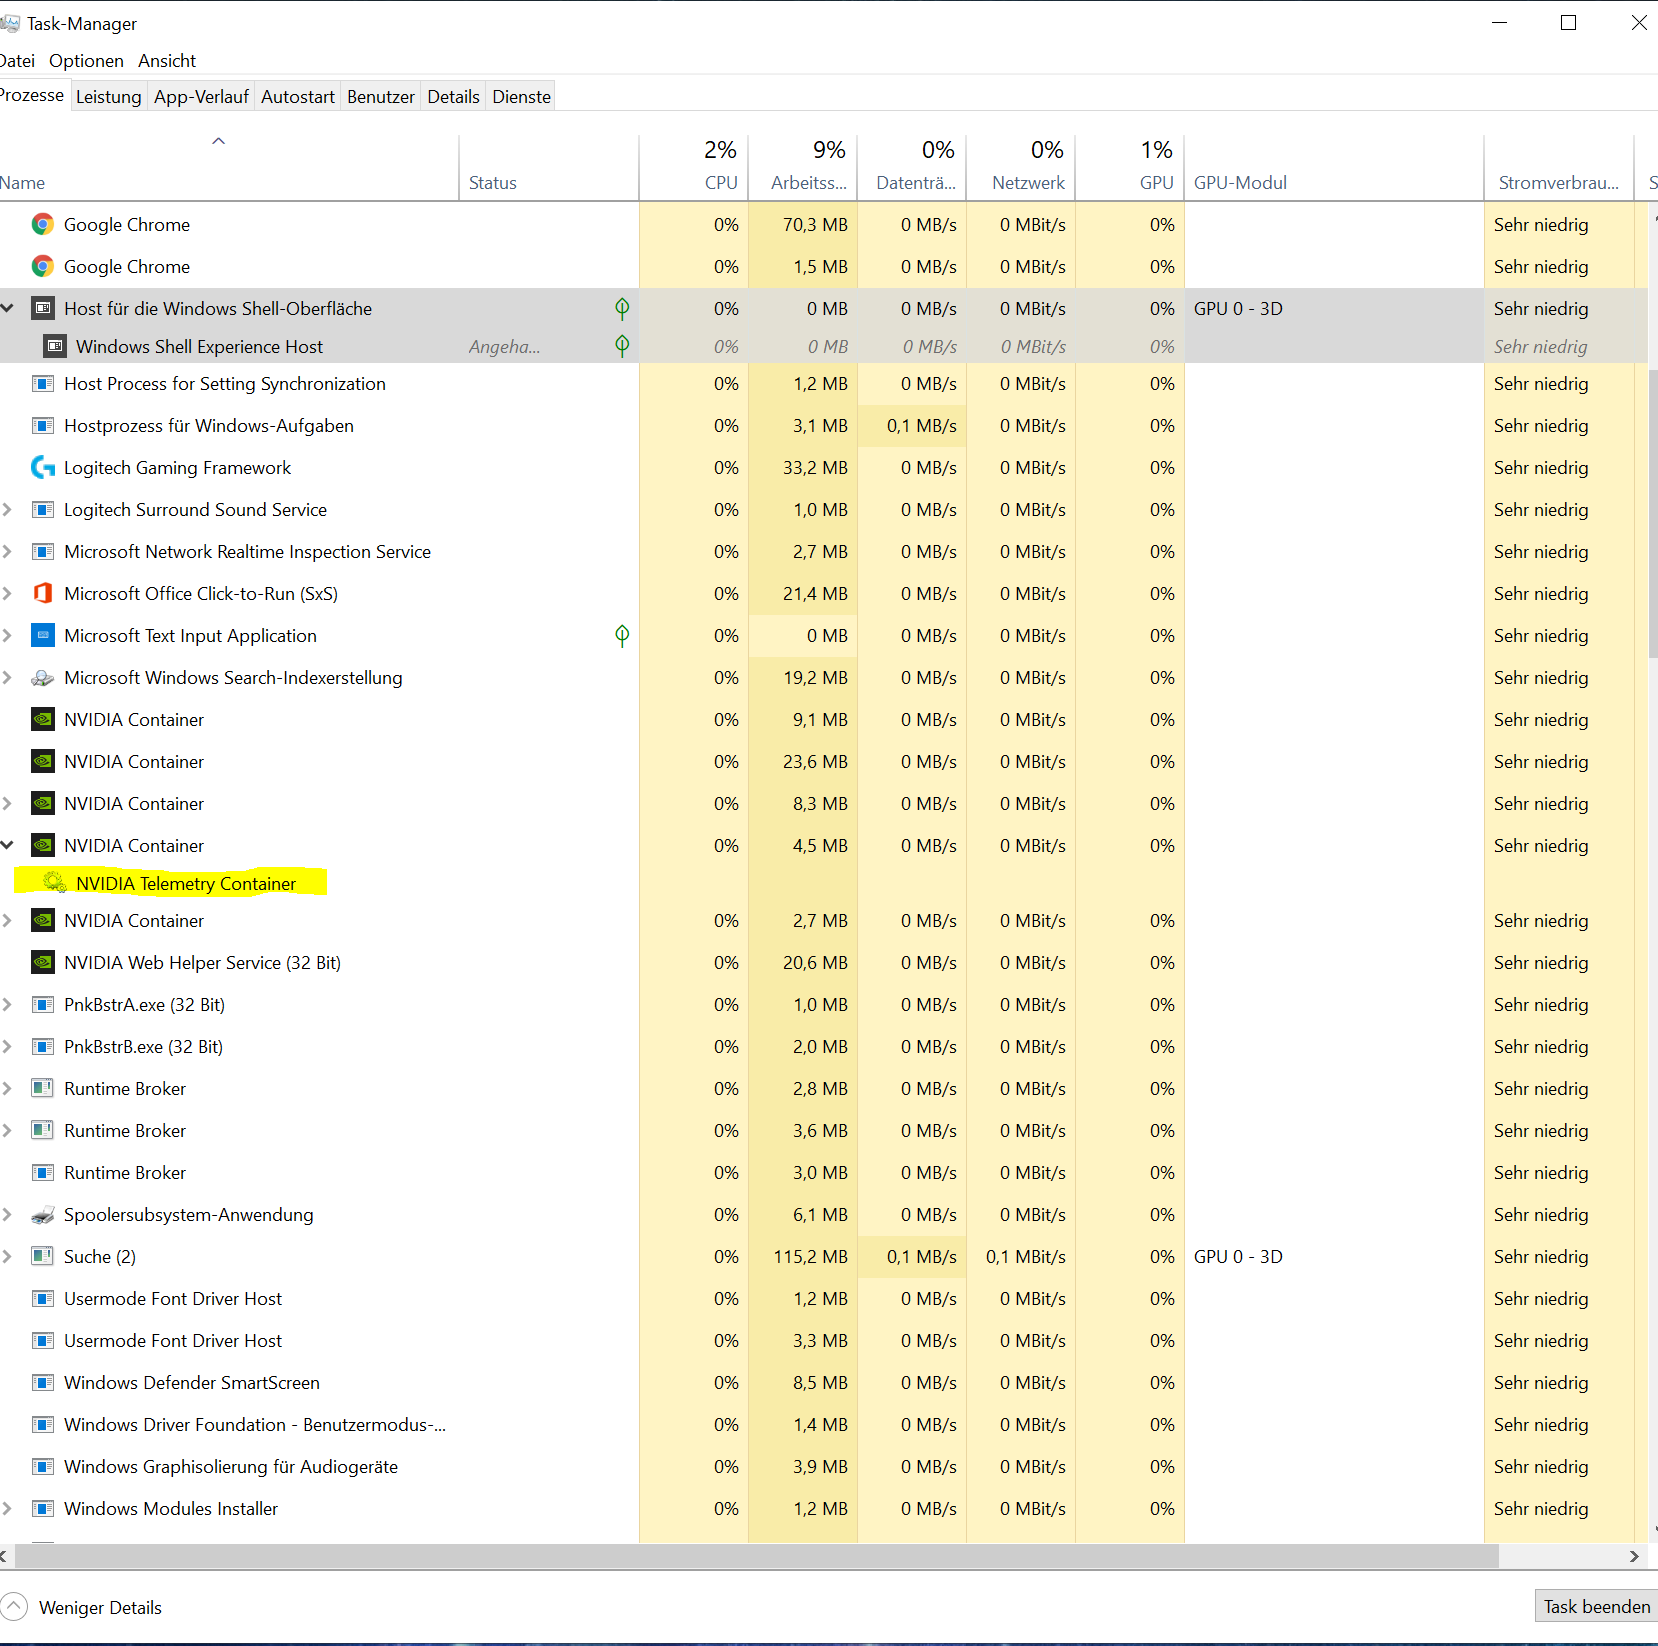This screenshot has height=1646, width=1658.
Task: Open the Dienste tab
Action: click(x=522, y=96)
